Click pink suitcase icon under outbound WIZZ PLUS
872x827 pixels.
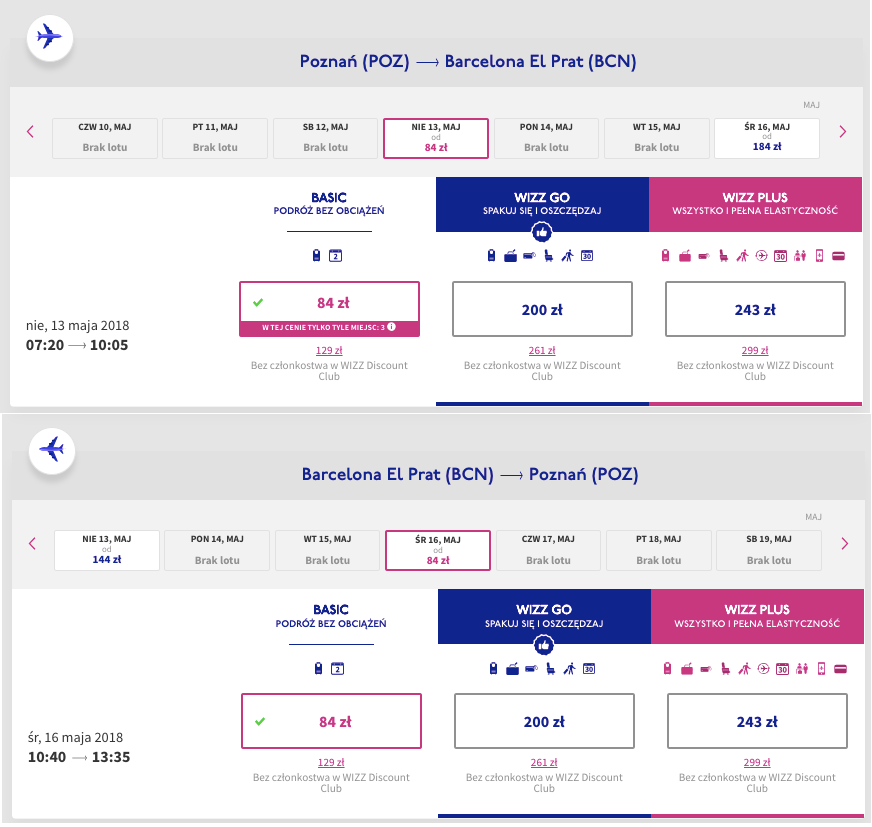click(x=685, y=256)
